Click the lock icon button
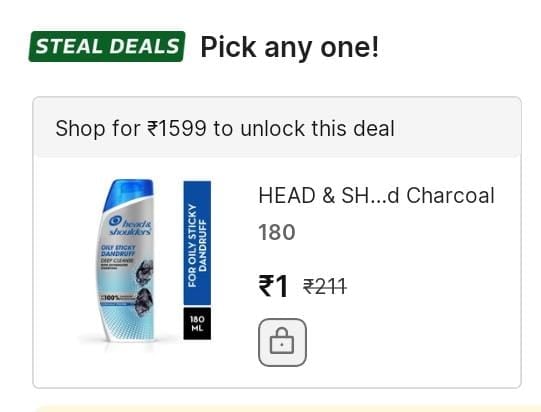 tap(282, 342)
